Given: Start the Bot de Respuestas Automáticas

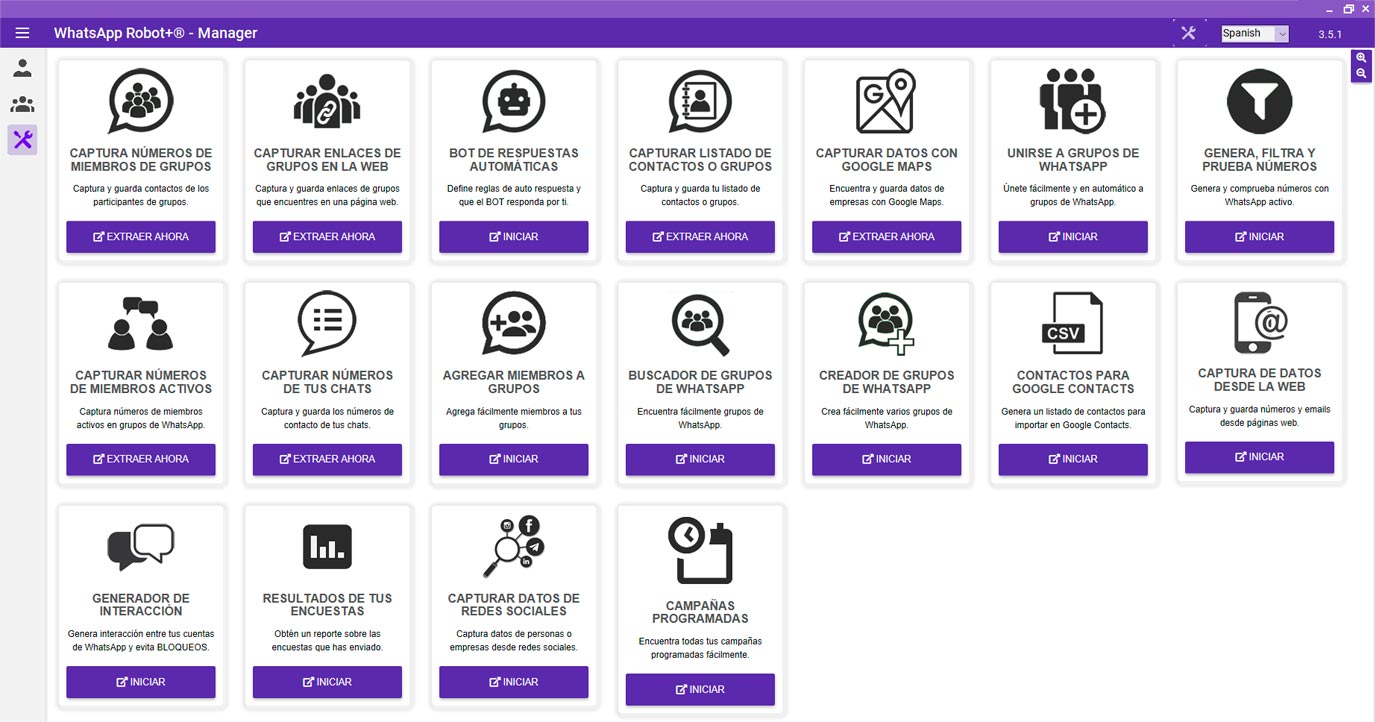Looking at the screenshot, I should click(x=514, y=237).
